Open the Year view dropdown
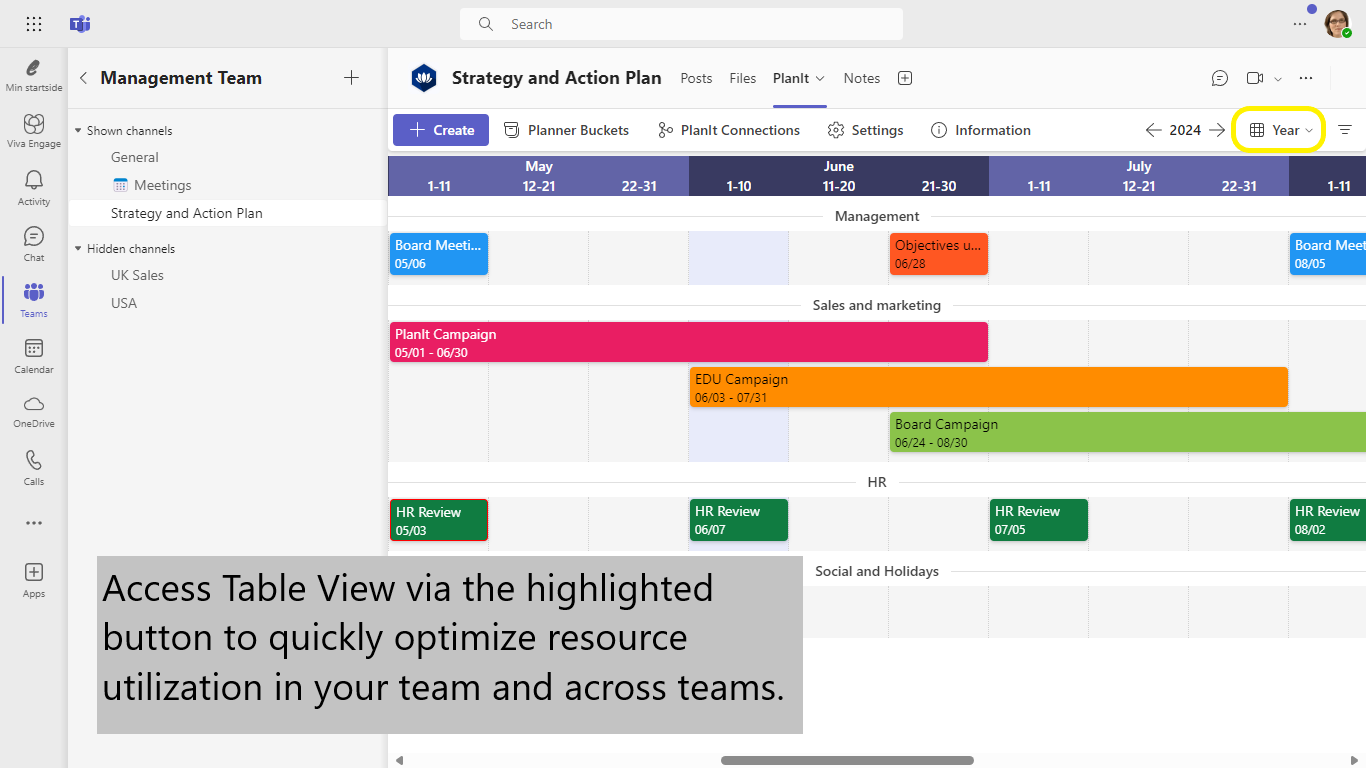 pos(1280,130)
